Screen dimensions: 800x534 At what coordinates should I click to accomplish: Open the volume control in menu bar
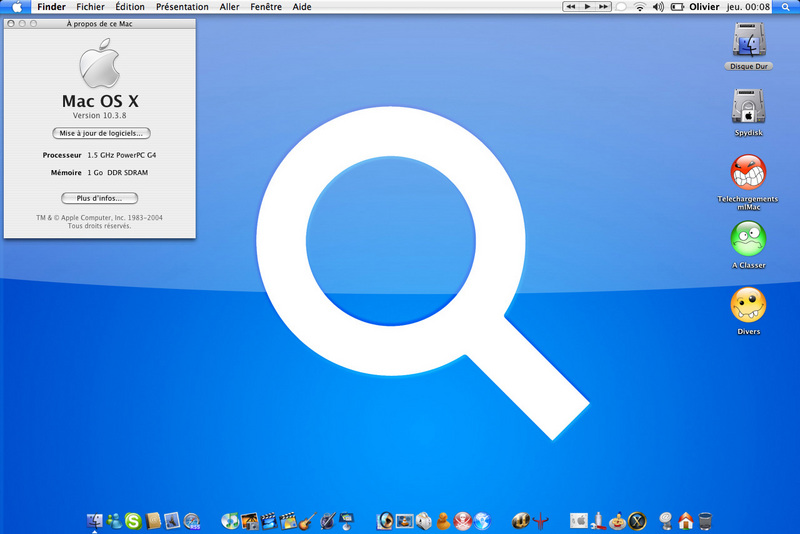(x=658, y=7)
